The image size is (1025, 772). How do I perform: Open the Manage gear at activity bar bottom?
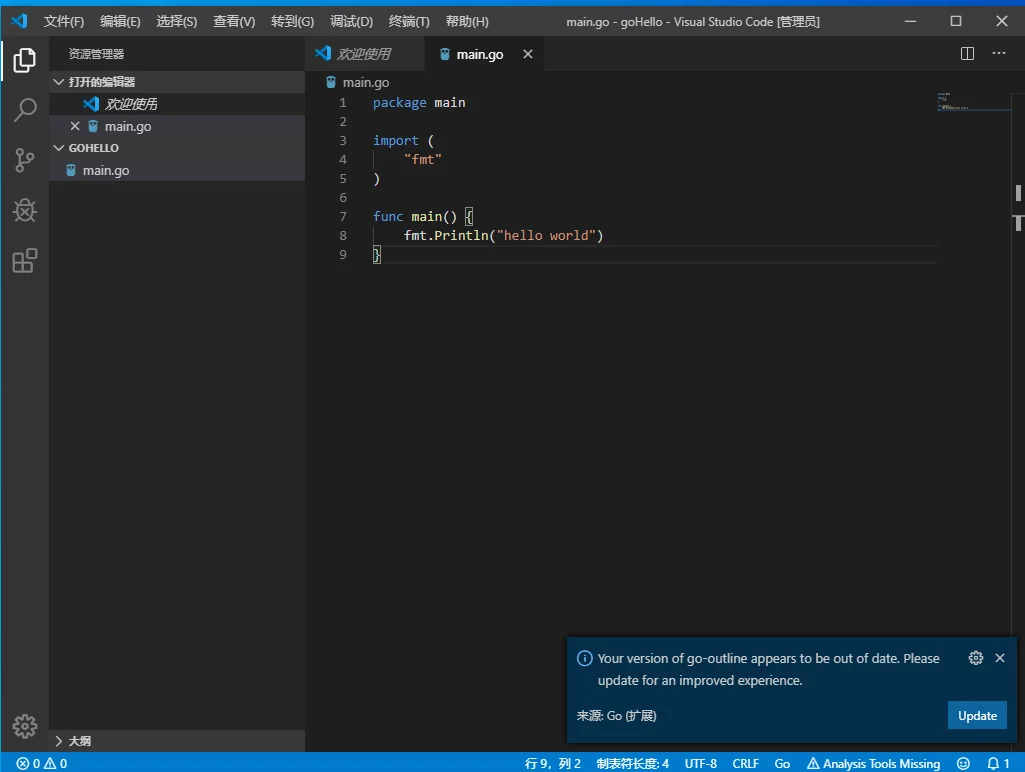(24, 726)
